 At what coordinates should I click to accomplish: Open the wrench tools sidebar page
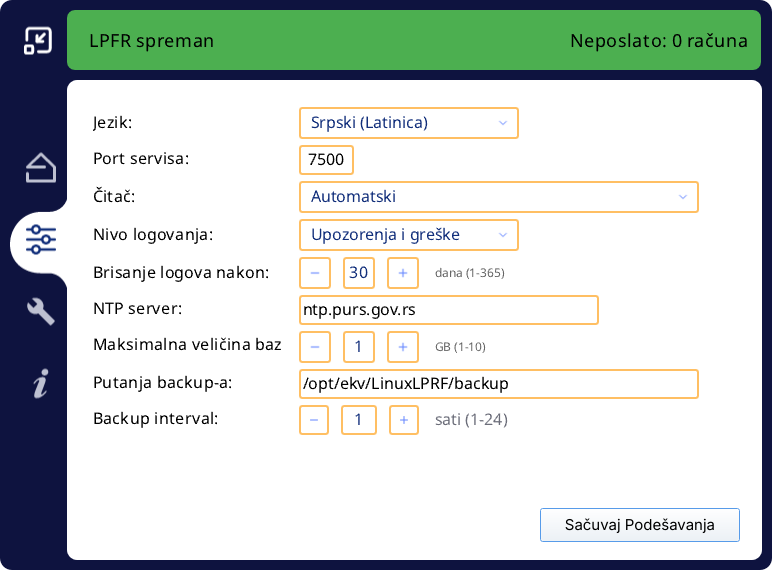(x=40, y=311)
